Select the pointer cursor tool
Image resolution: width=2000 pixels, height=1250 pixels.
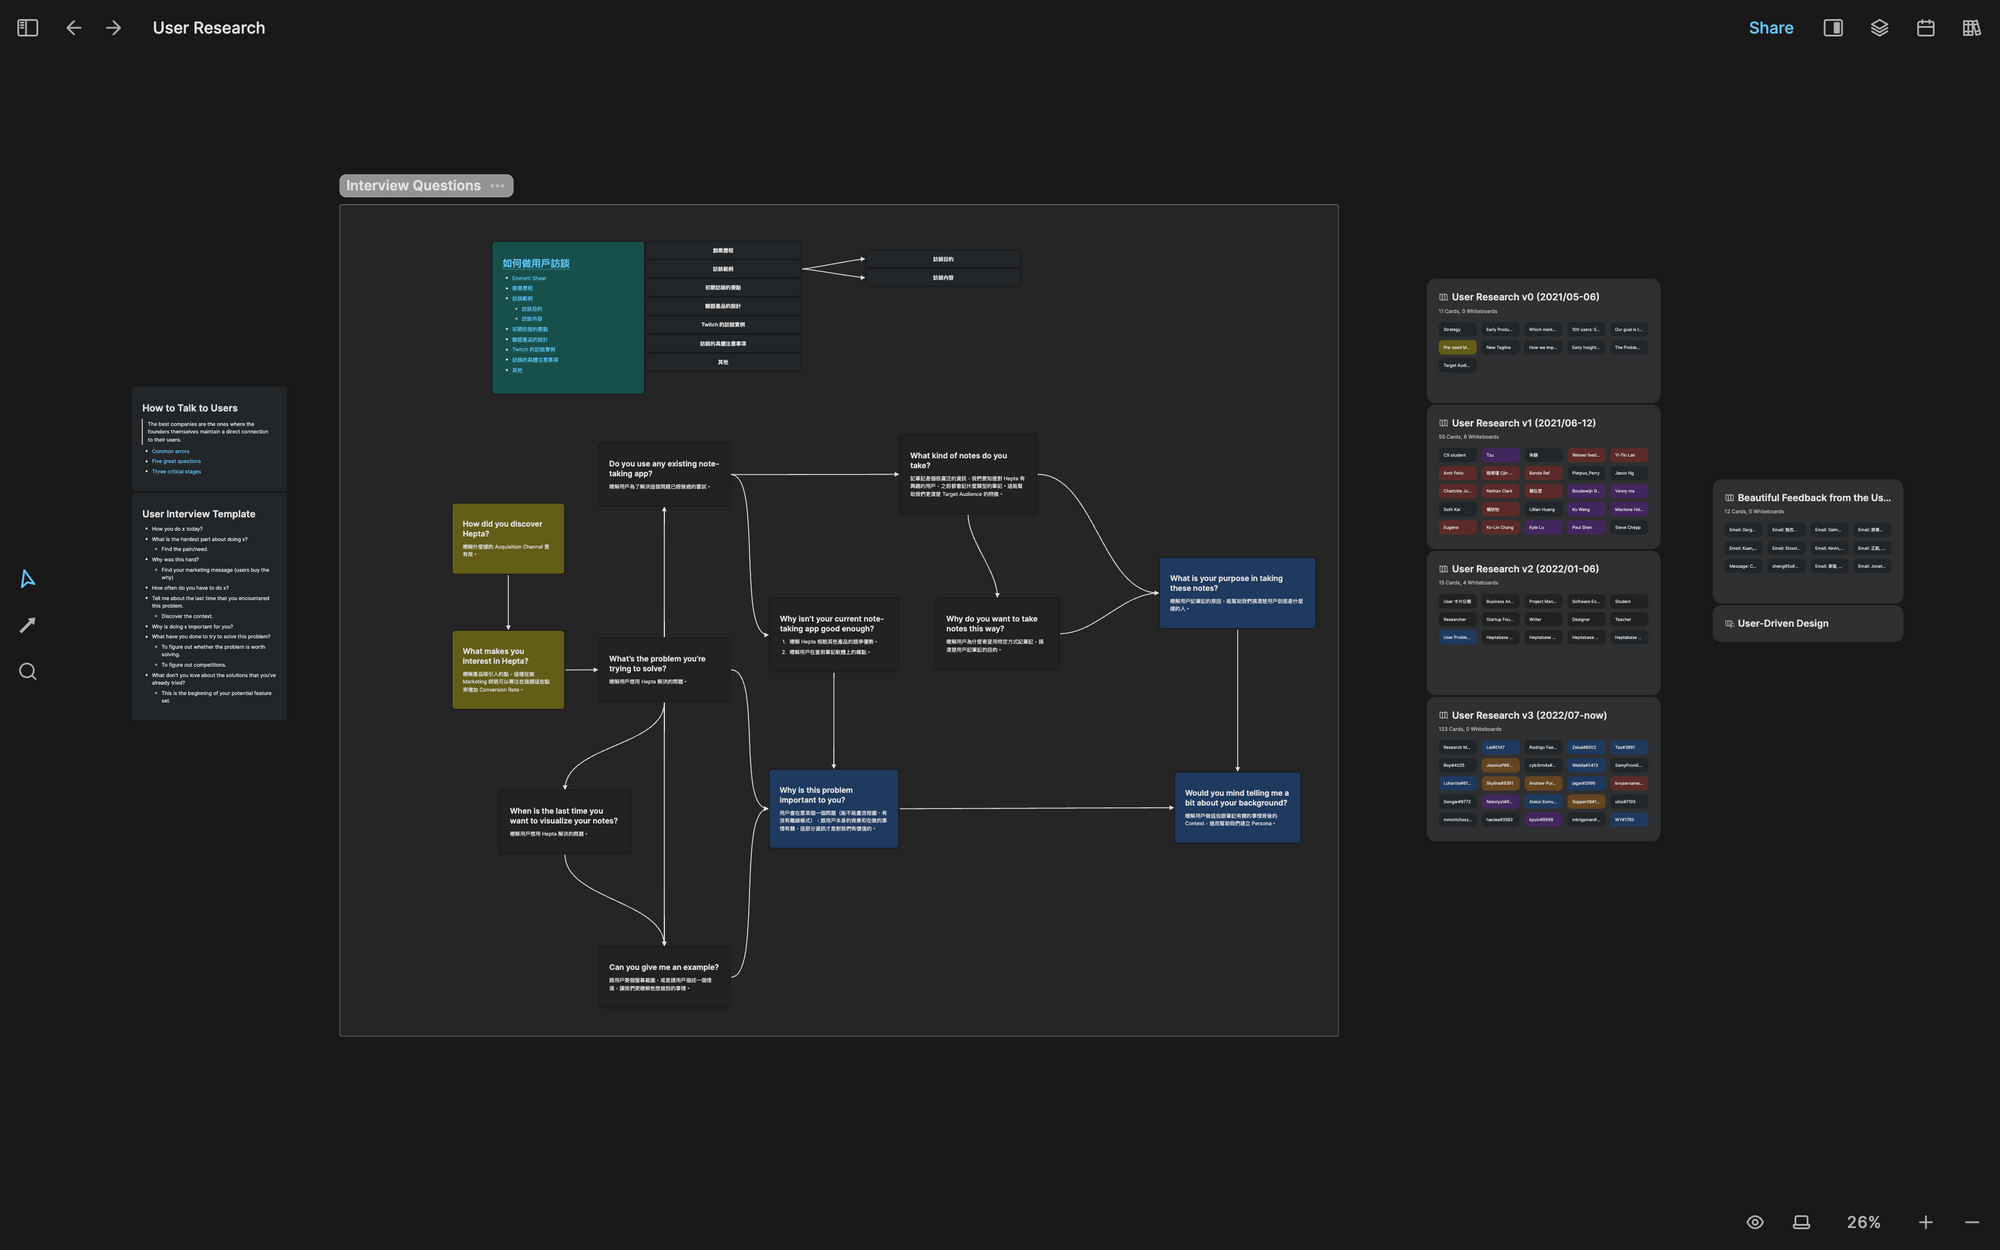pos(28,579)
